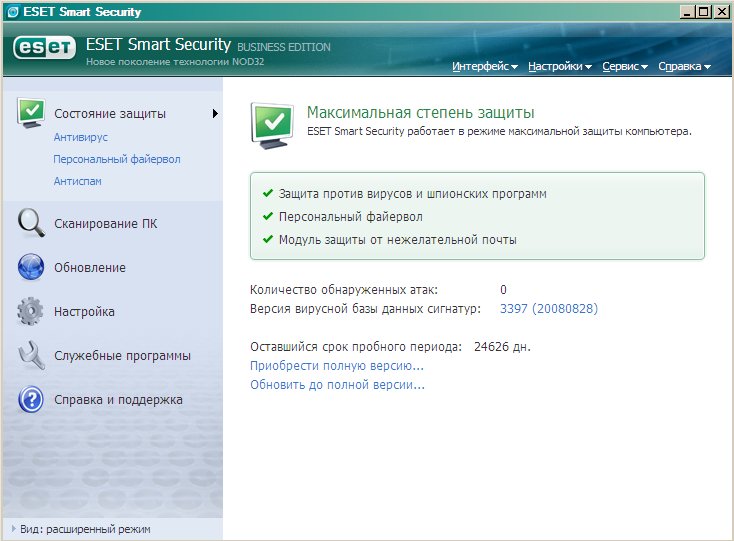The width and height of the screenshot is (734, 541).
Task: Click Количество обнаруженных атак label
Action: click(344, 290)
